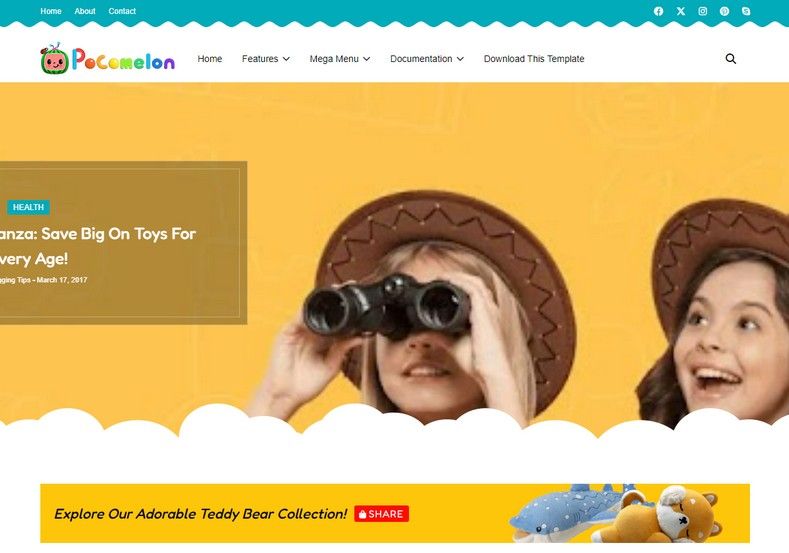Select the HEALTH category tag
Screen dimensions: 789x553
pyautogui.click(x=28, y=207)
